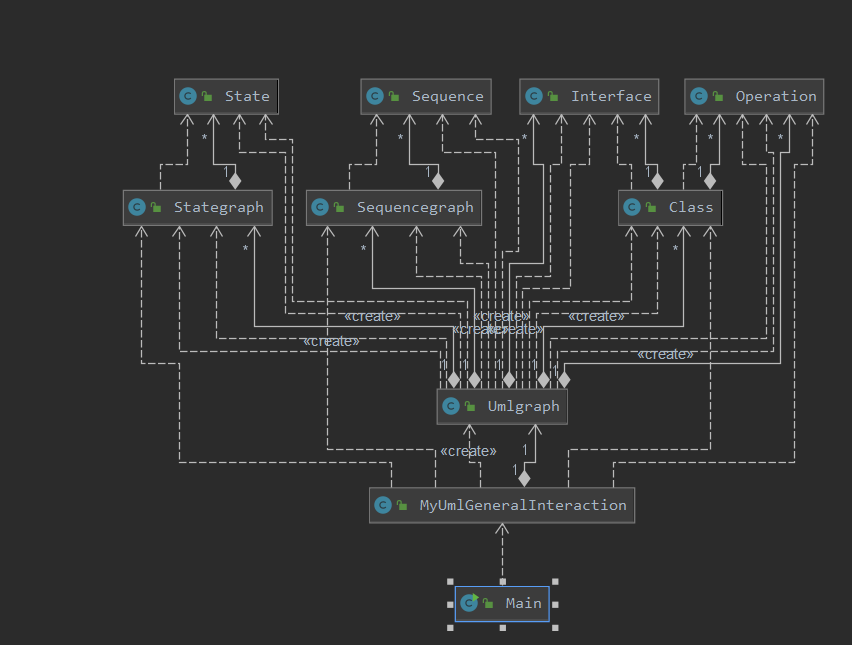Select the Operation class name text
The image size is (852, 645).
click(x=776, y=97)
